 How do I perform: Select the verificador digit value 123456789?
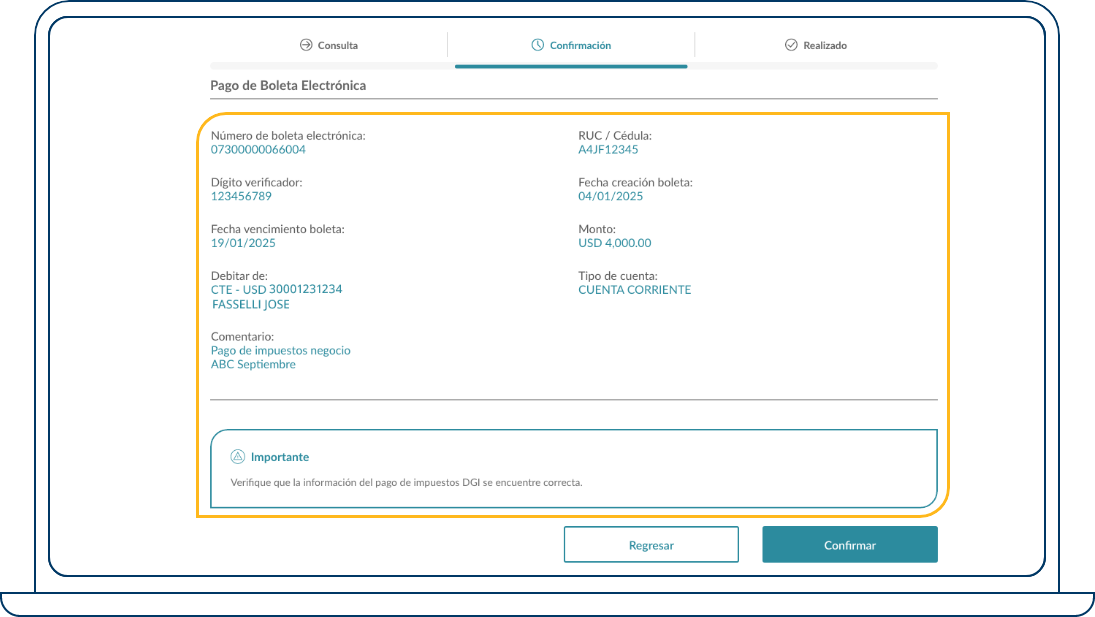tap(241, 197)
